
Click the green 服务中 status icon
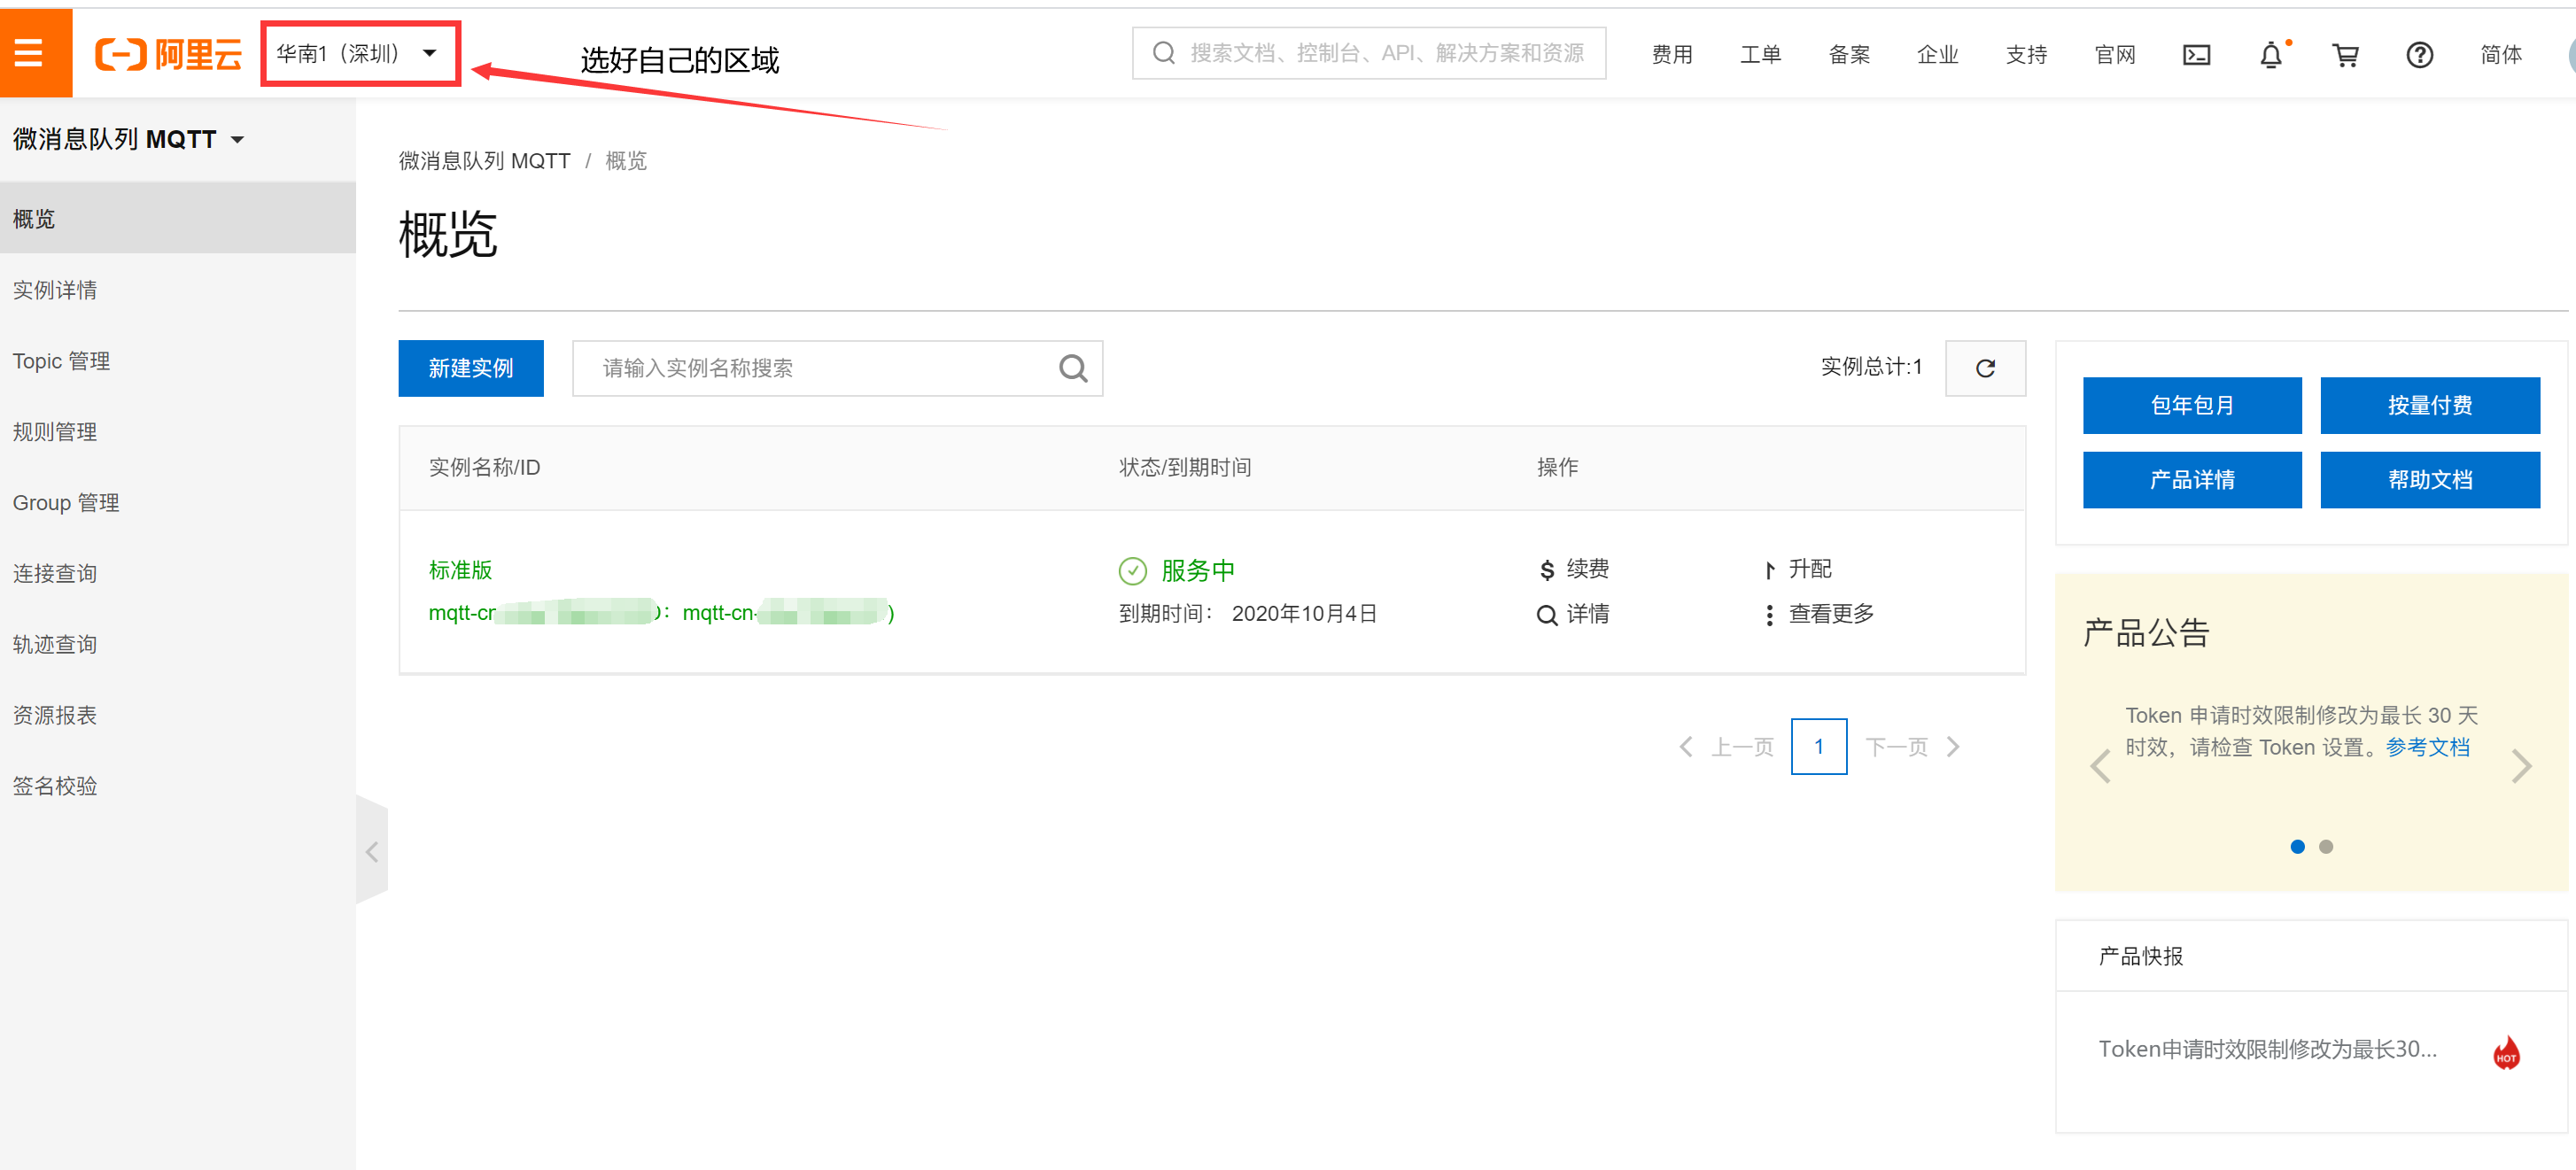pyautogui.click(x=1132, y=570)
